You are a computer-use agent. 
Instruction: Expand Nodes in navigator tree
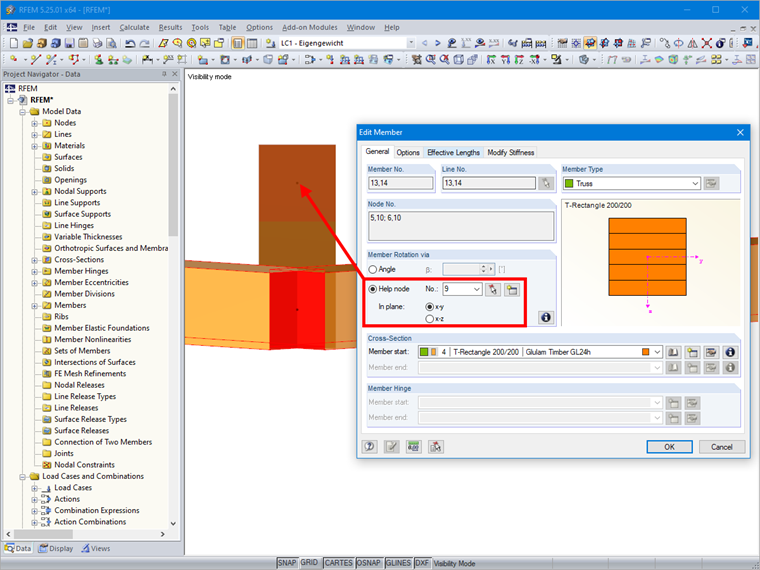click(x=34, y=123)
